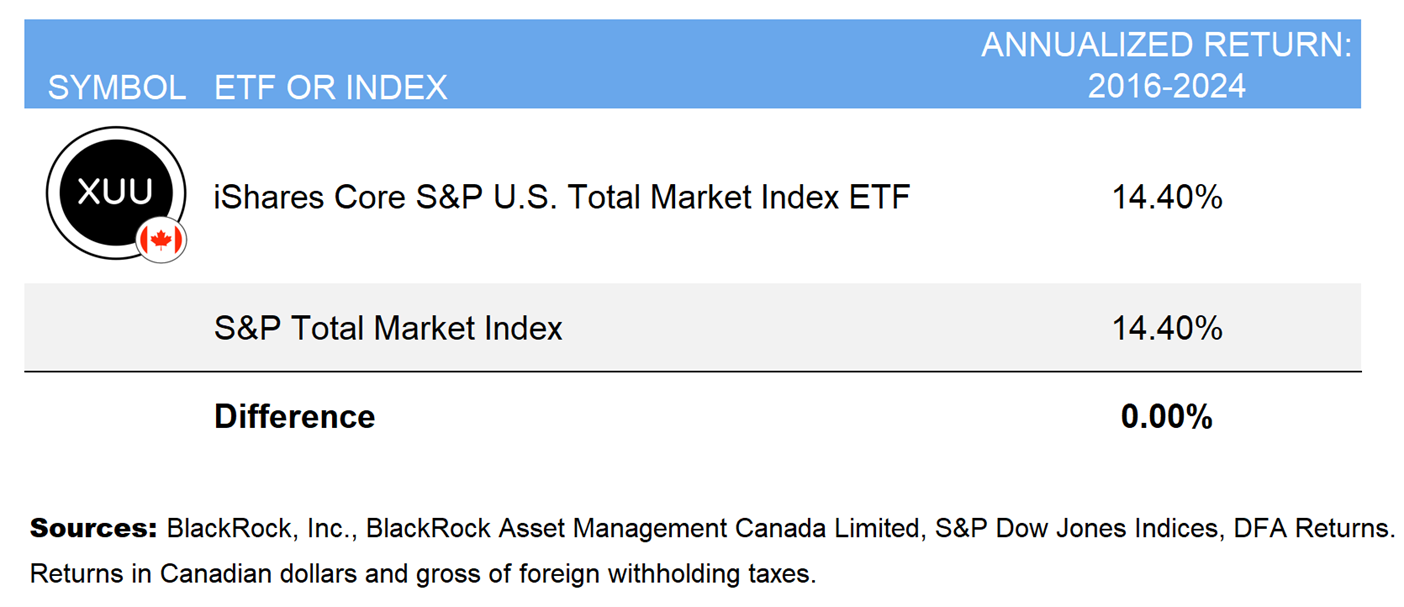Click the 14.40% return in the iShares row
This screenshot has height=607, width=1404.
[1166, 197]
